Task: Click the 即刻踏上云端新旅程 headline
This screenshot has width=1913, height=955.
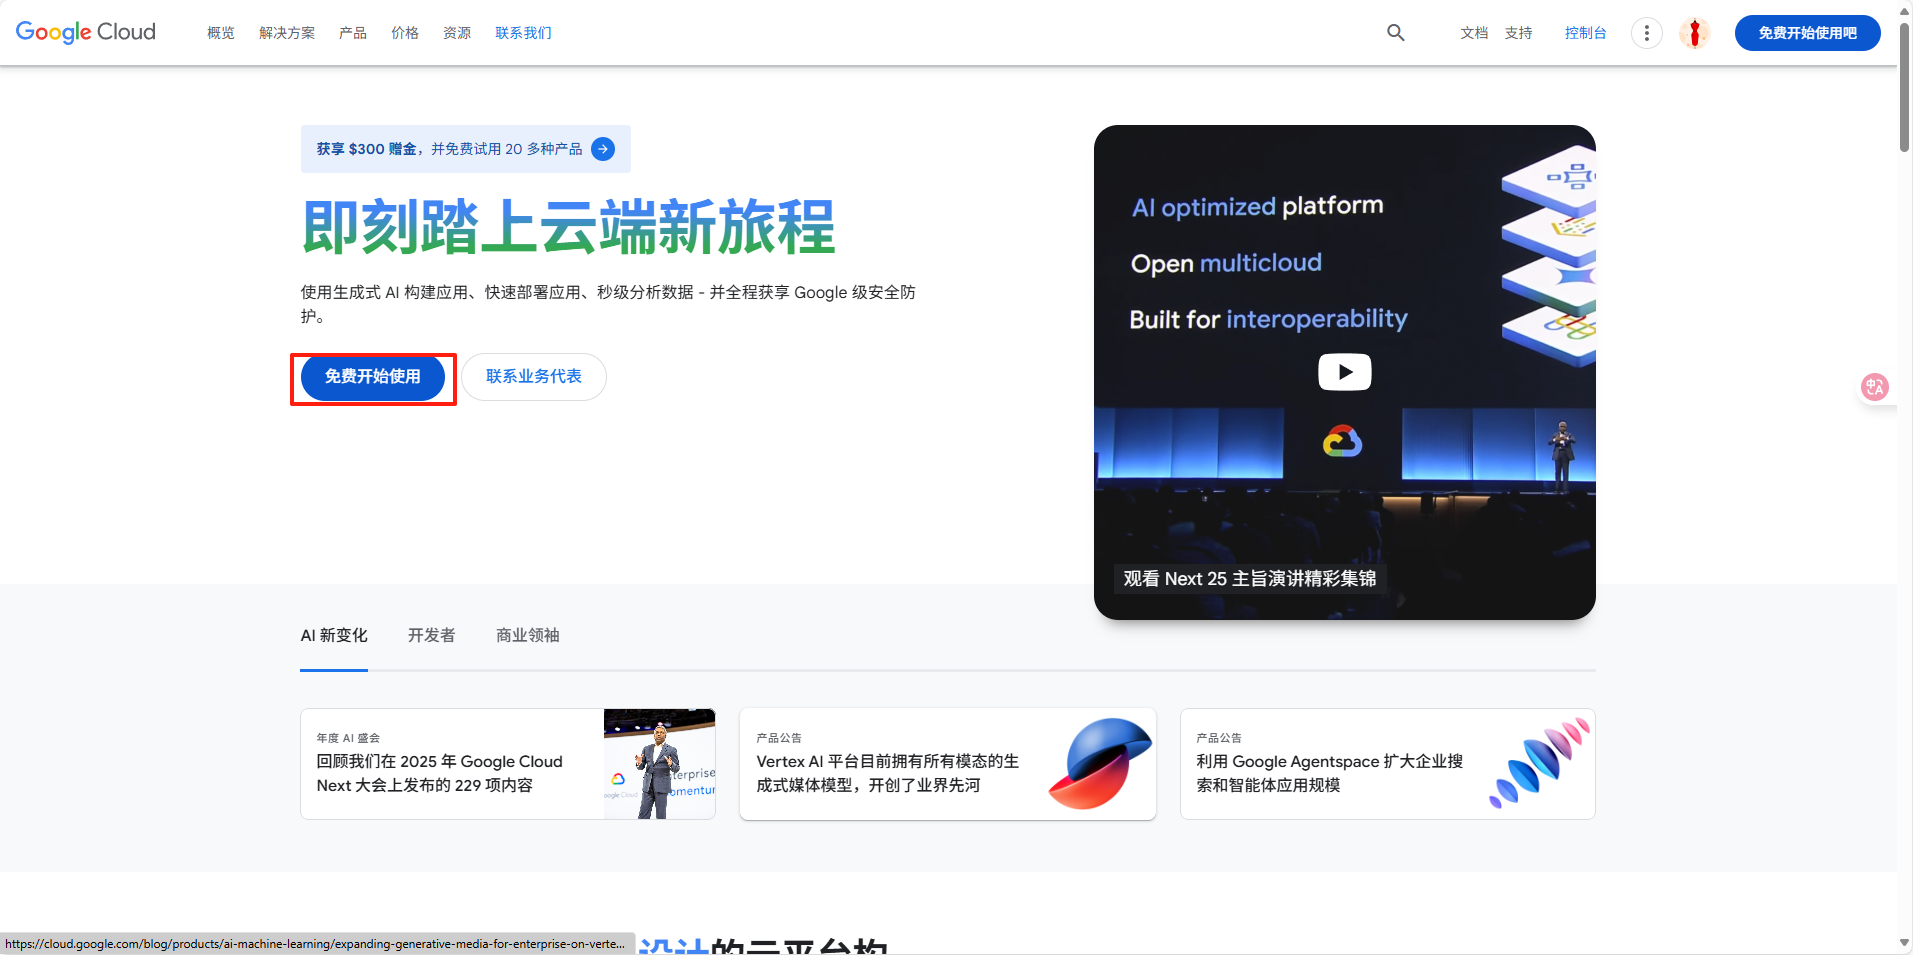Action: 568,228
